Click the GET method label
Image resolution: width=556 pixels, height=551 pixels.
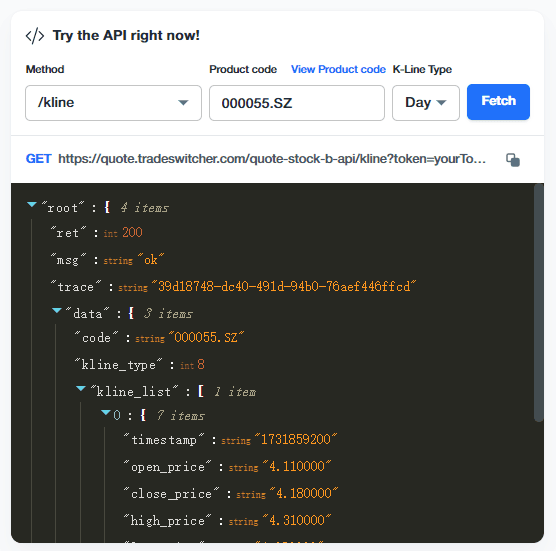pos(39,159)
